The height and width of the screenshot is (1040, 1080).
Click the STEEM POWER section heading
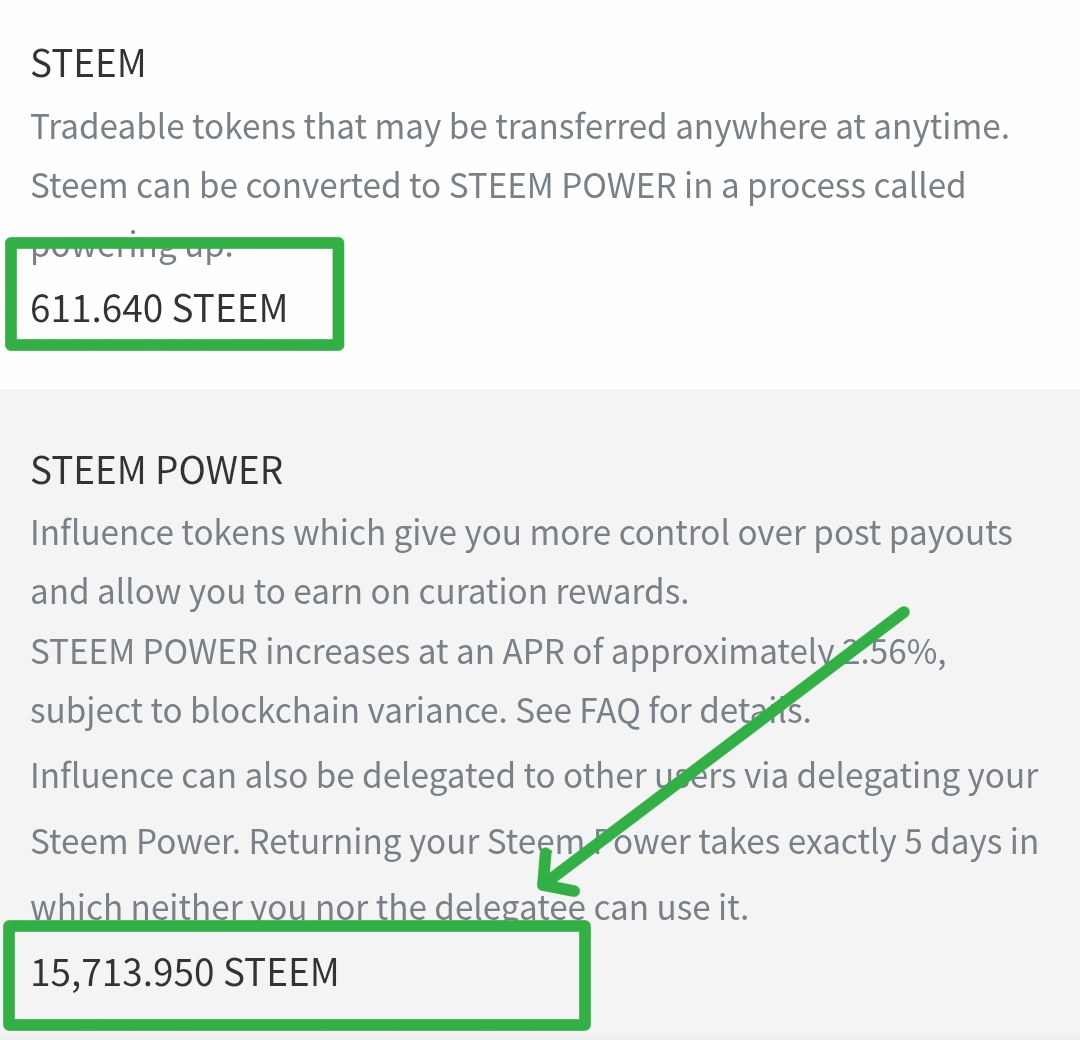157,470
